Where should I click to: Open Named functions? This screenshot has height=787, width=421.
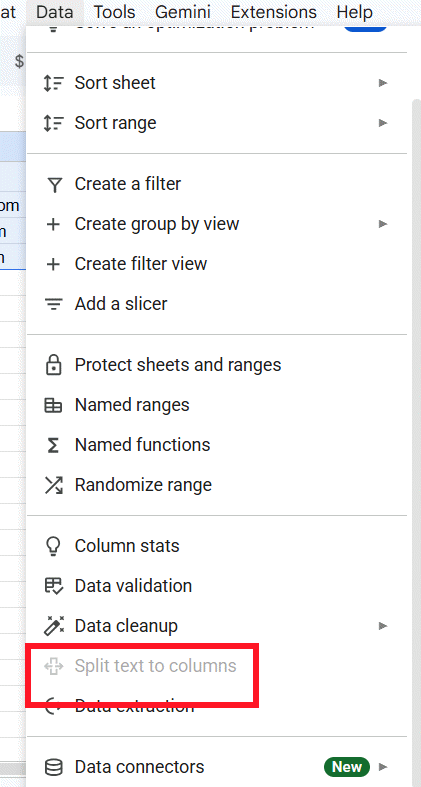click(x=219, y=445)
